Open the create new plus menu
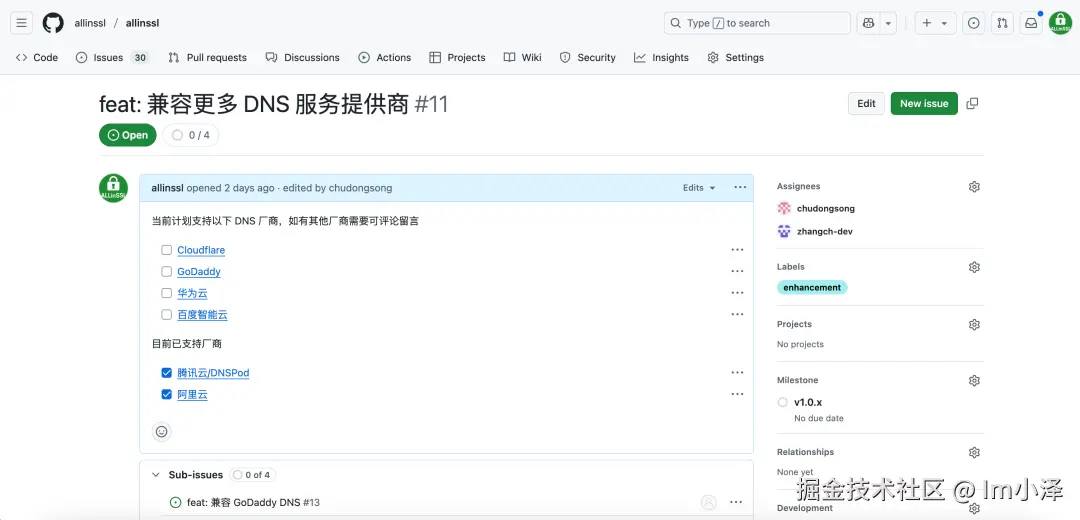The width and height of the screenshot is (1080, 520). click(x=935, y=23)
